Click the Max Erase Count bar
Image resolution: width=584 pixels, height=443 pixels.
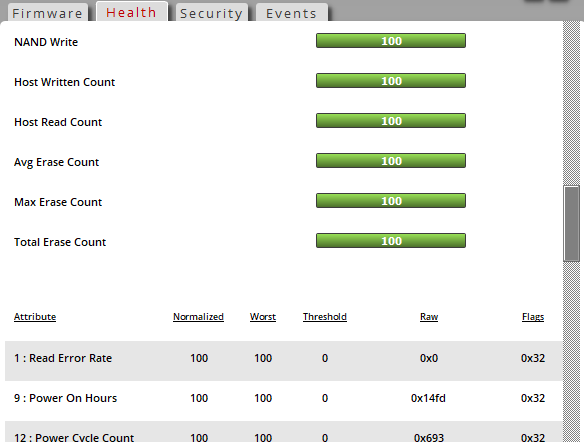pos(391,200)
